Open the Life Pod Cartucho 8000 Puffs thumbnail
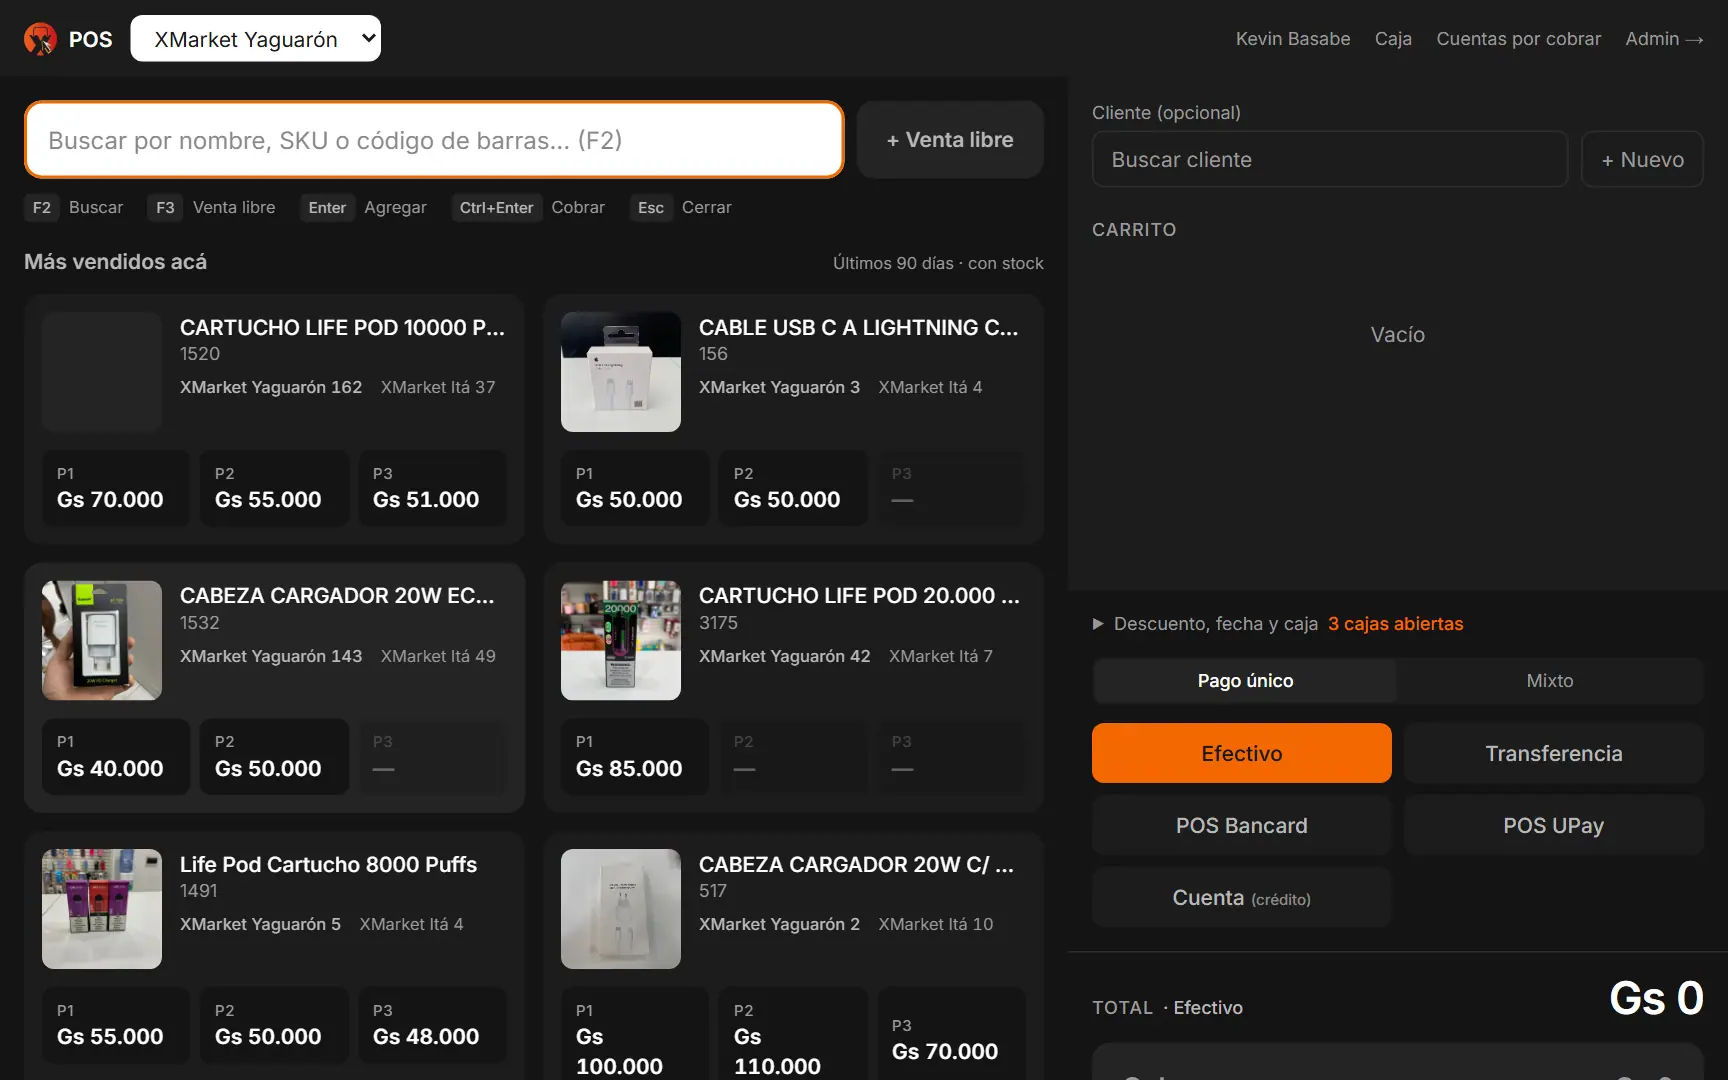 click(x=102, y=909)
